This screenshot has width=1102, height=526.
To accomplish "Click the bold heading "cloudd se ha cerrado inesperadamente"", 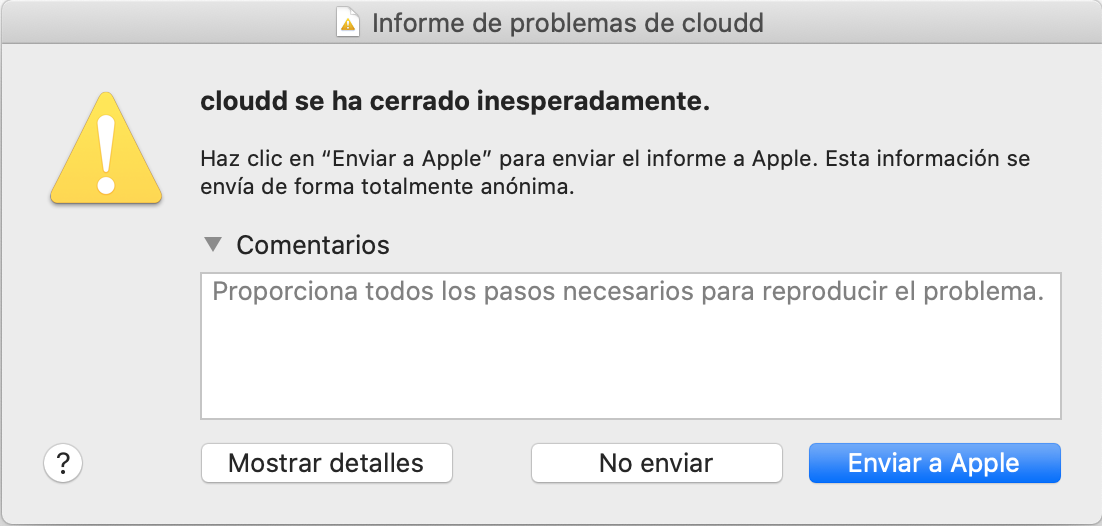I will (455, 103).
